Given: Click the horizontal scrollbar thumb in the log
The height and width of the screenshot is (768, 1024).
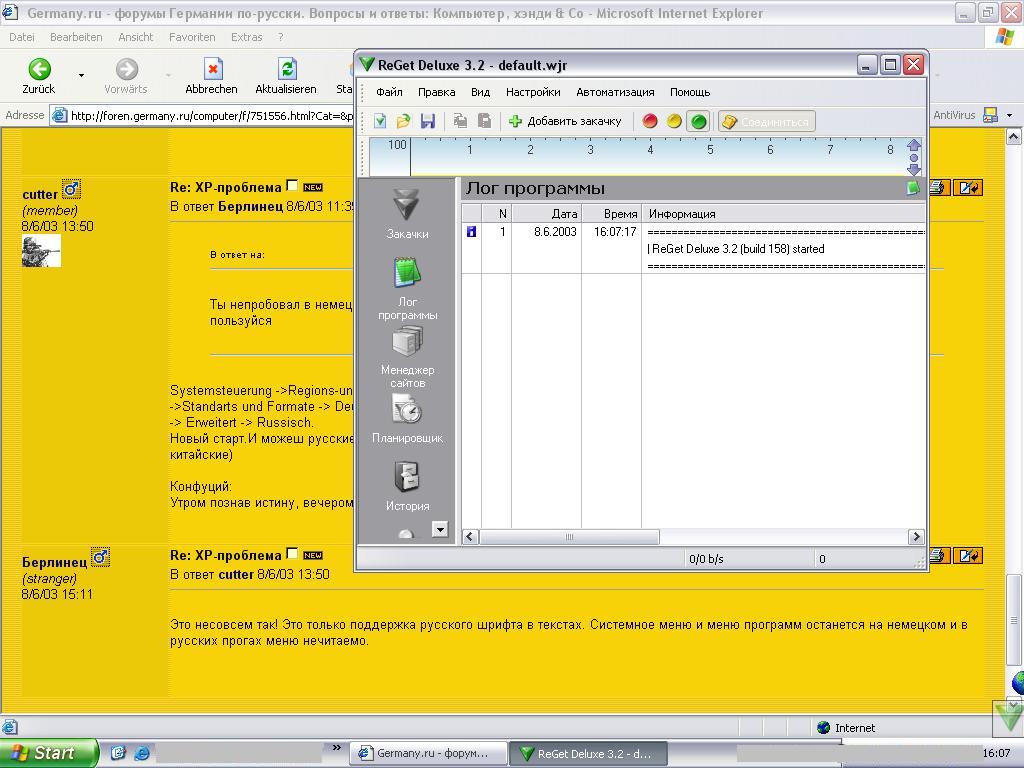Looking at the screenshot, I should pos(569,537).
